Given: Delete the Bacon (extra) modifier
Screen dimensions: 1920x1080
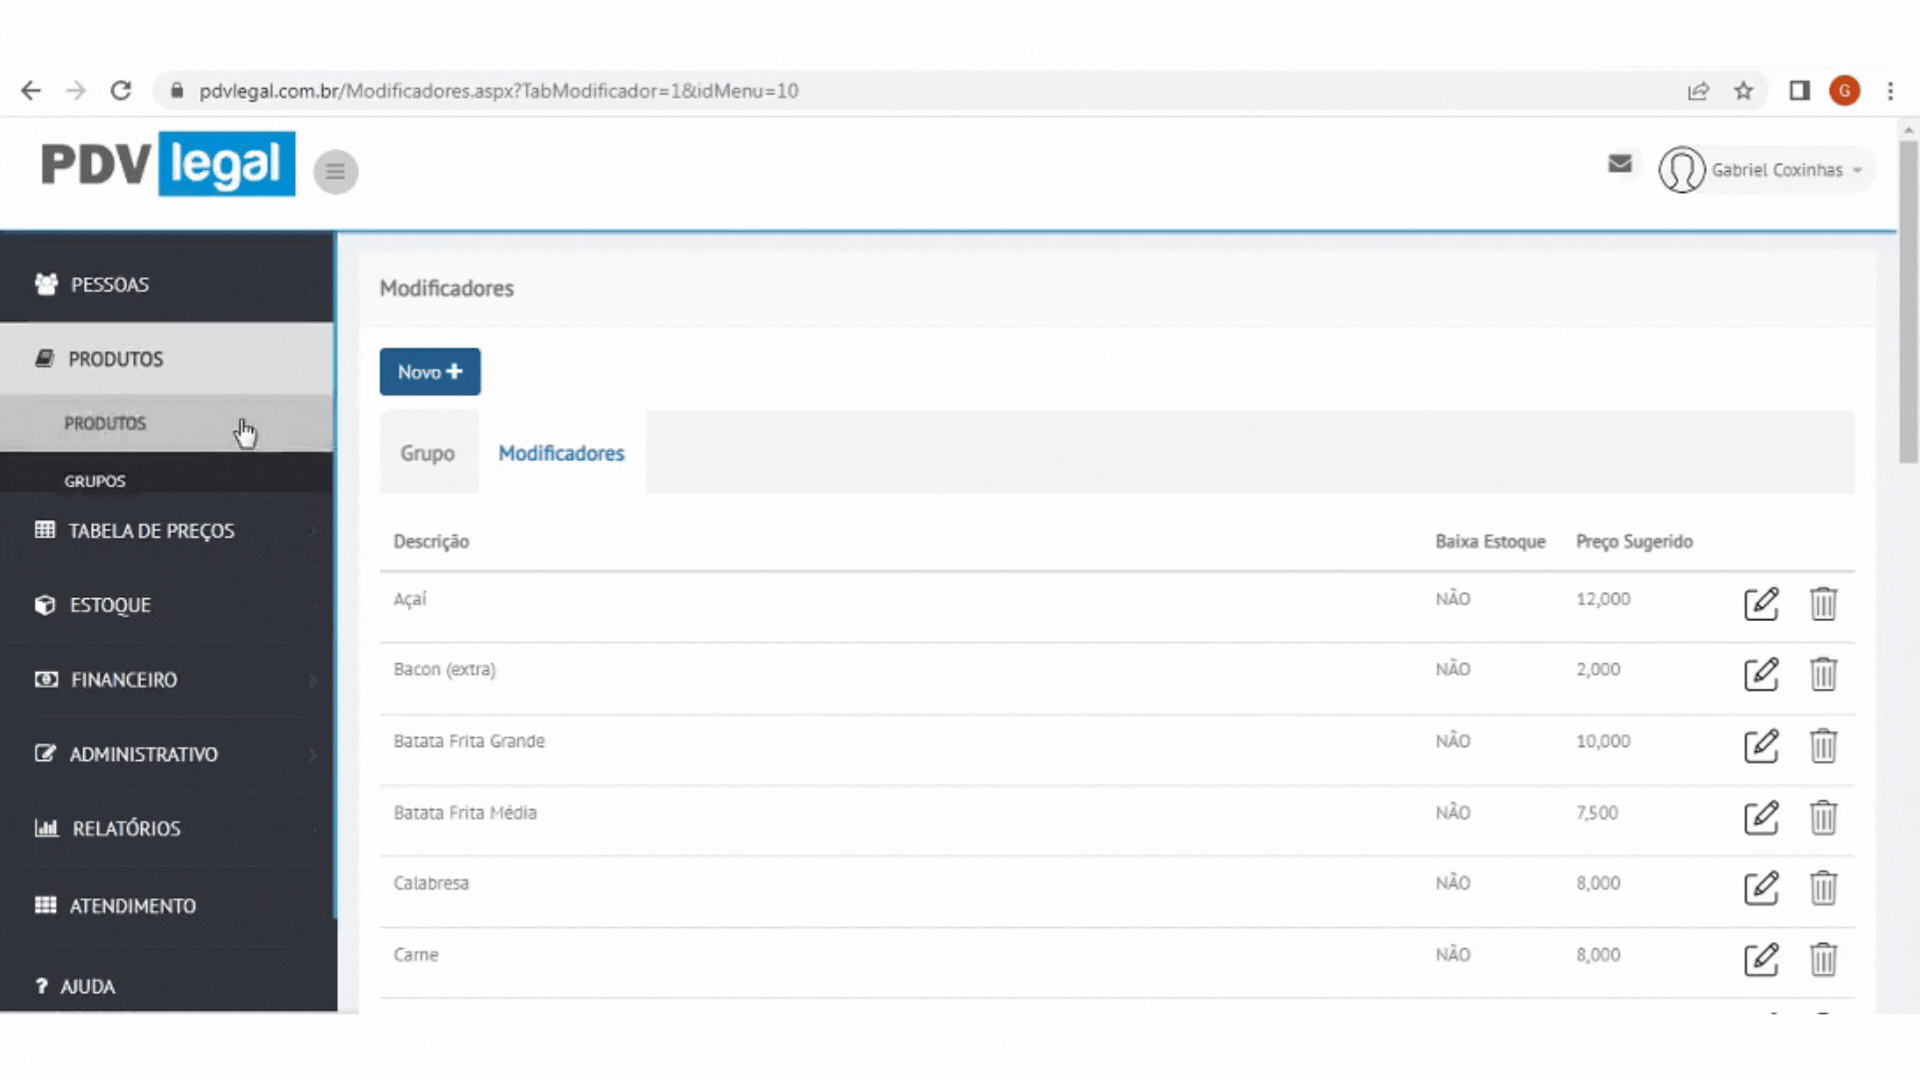Looking at the screenshot, I should click(x=1823, y=674).
